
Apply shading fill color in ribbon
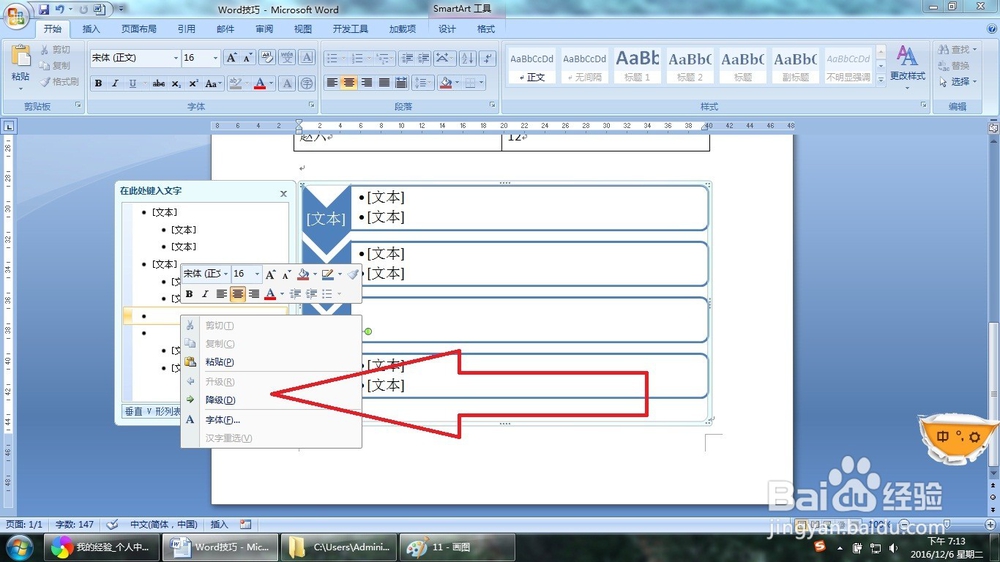click(x=446, y=83)
